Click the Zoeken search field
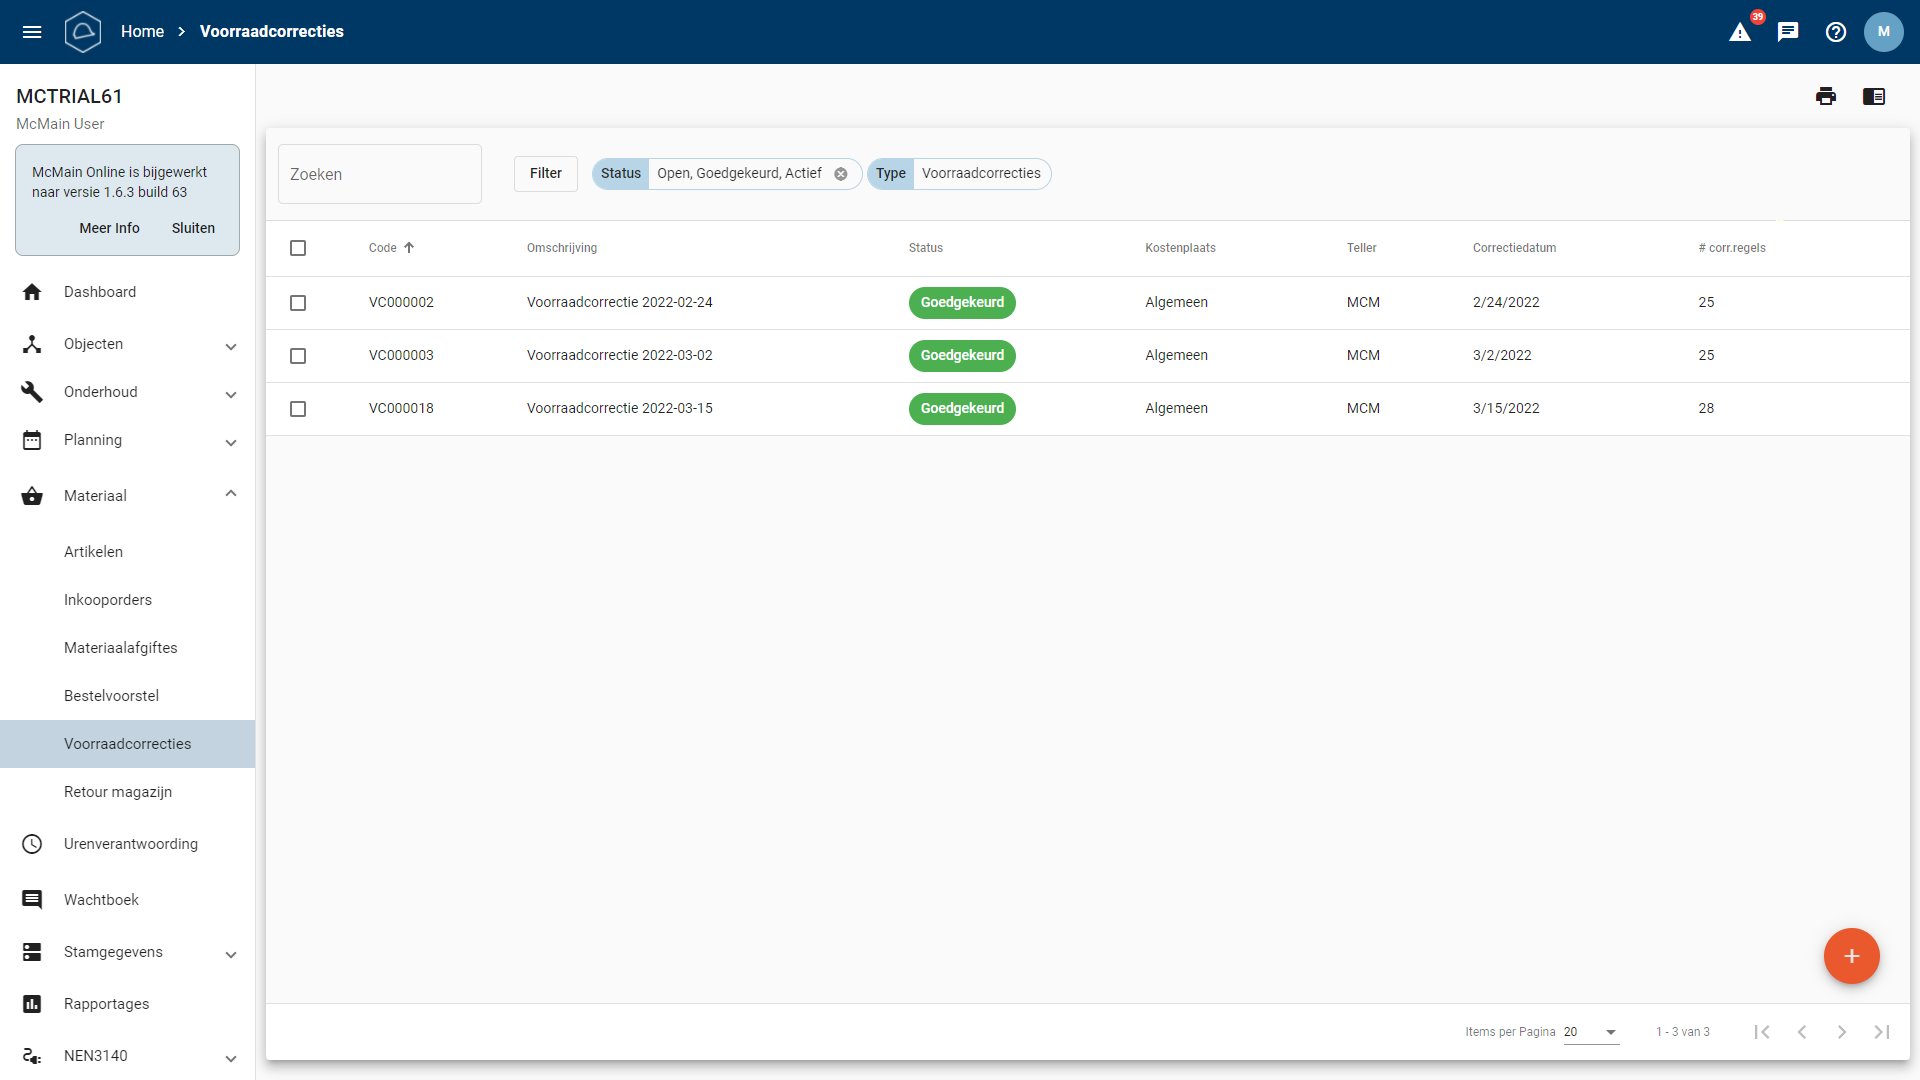Screen dimensions: 1920x1080 click(x=380, y=174)
